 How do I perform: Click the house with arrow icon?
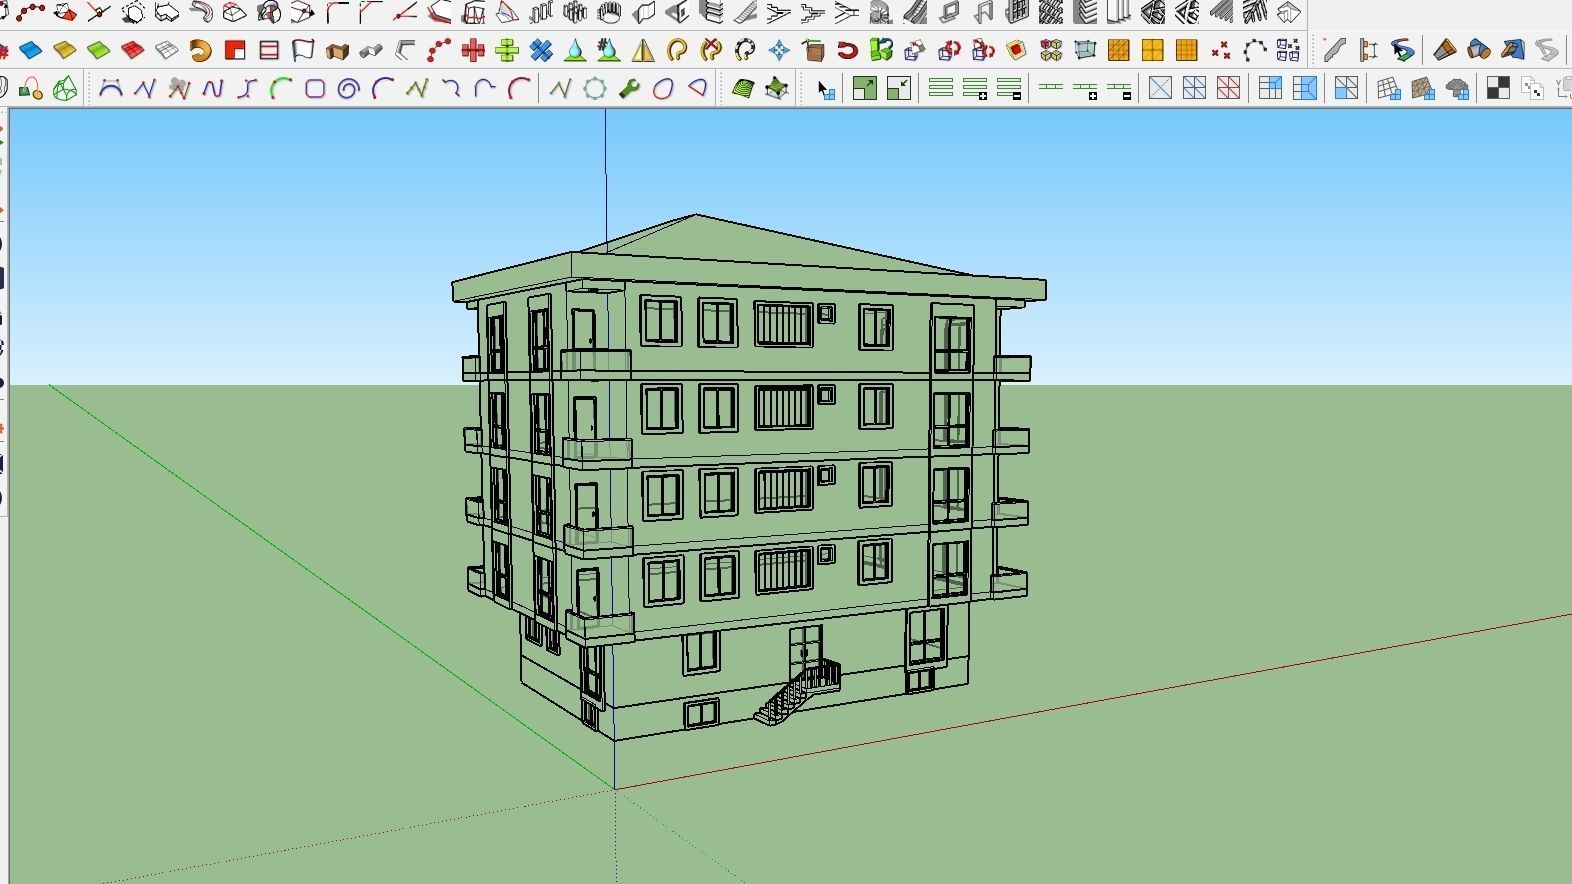(1289, 12)
